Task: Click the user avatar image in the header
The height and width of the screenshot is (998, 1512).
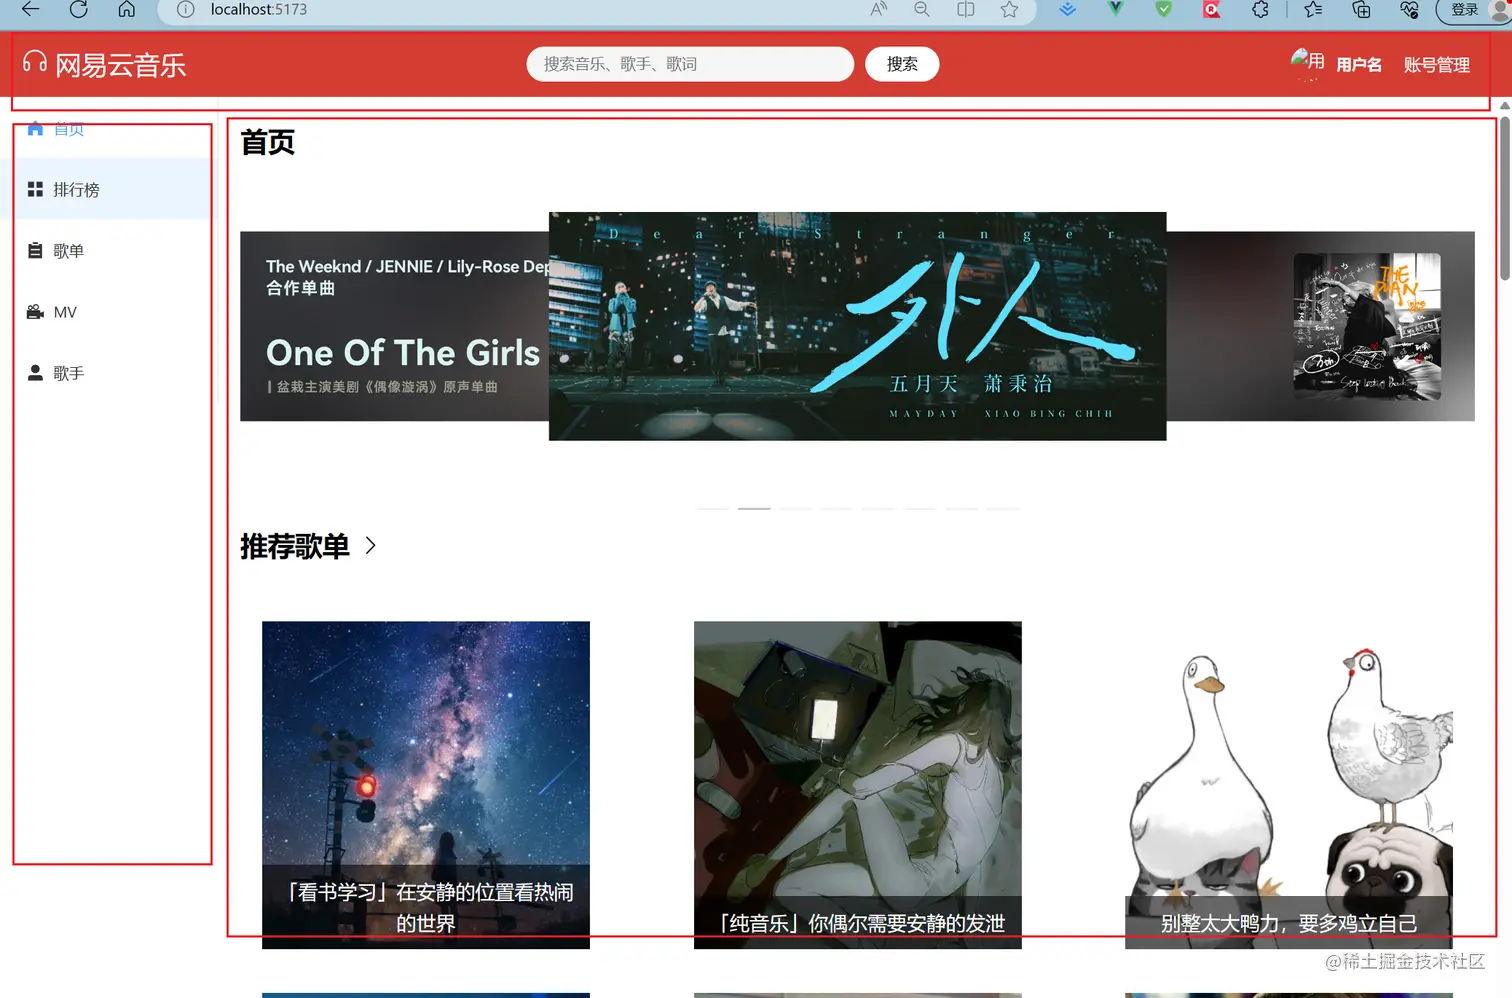Action: click(1307, 62)
